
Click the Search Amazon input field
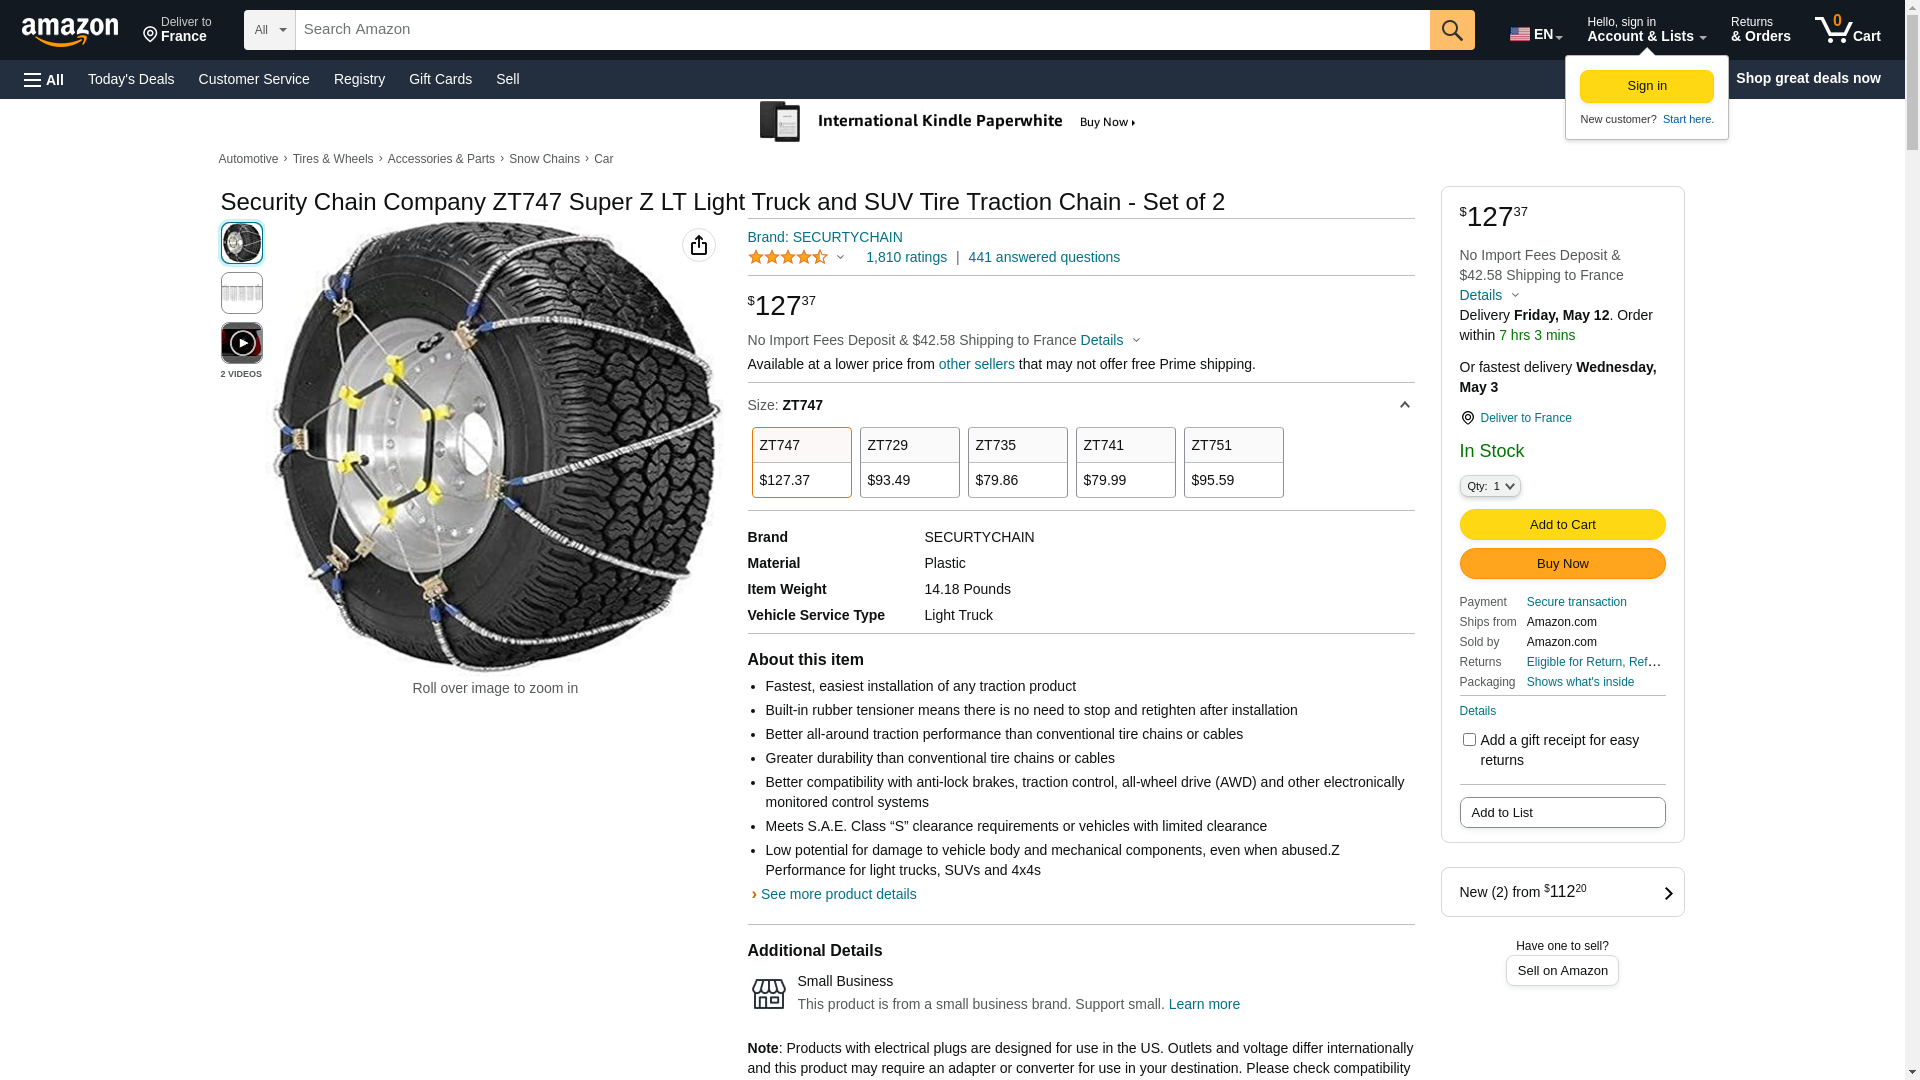(862, 30)
